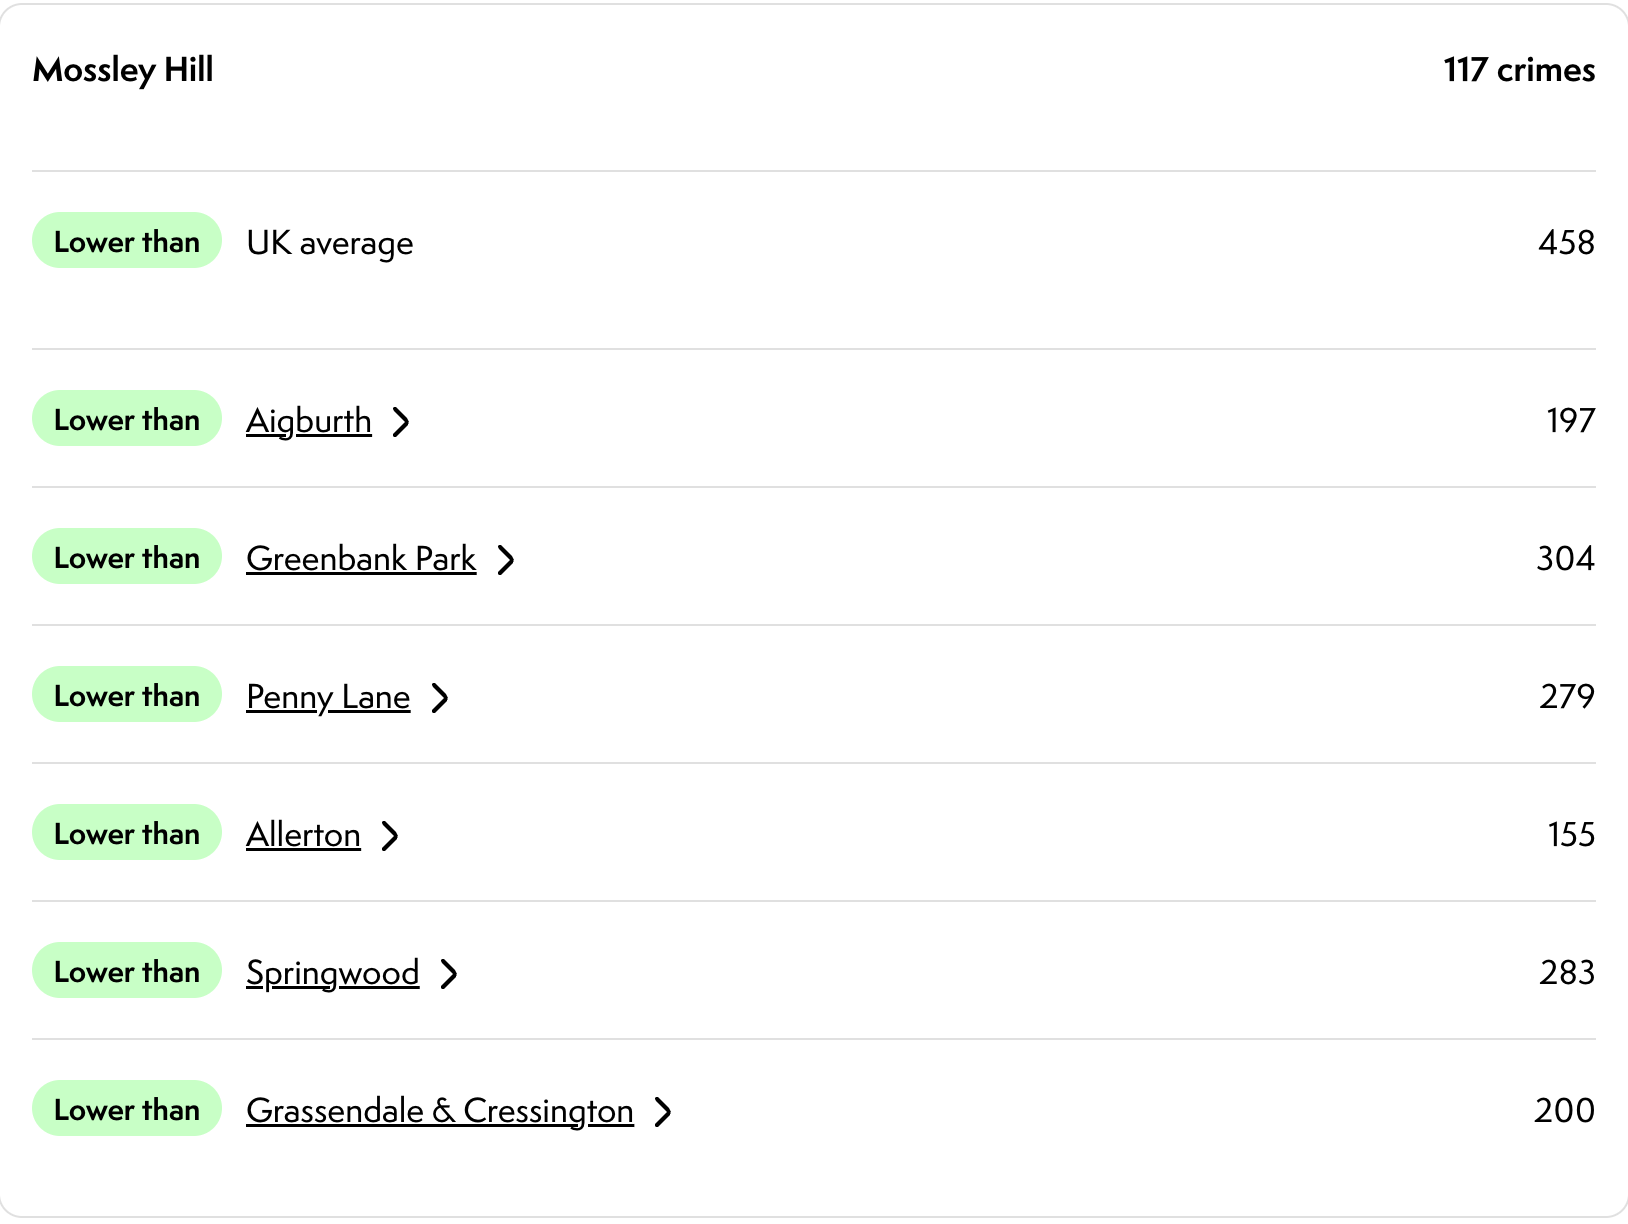Click the chevron arrow next to Aigburth
The height and width of the screenshot is (1224, 1628).
pyautogui.click(x=401, y=422)
